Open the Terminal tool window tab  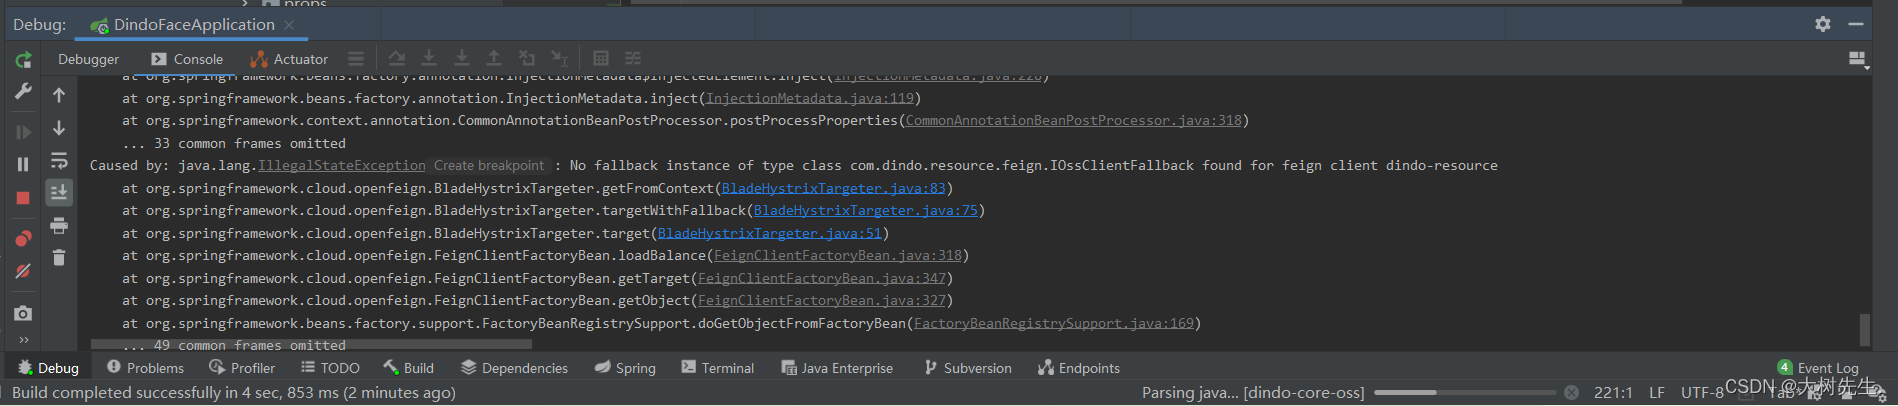(x=718, y=368)
